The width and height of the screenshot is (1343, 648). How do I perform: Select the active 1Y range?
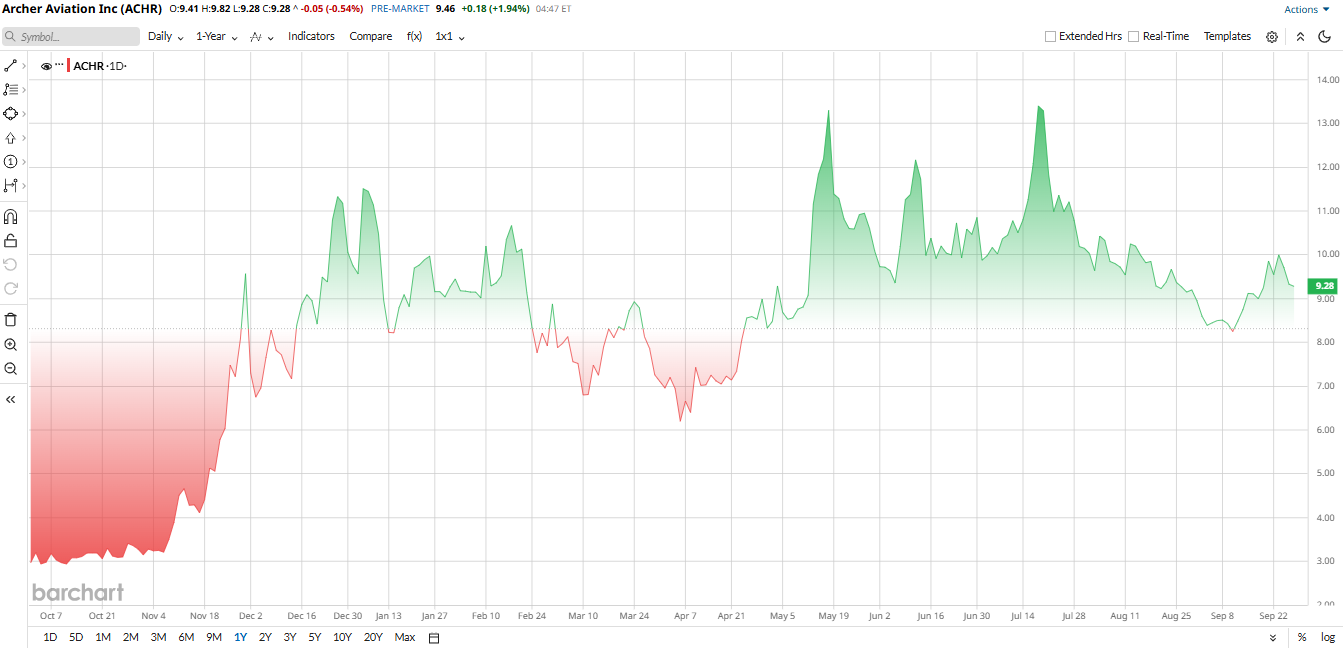[x=240, y=637]
